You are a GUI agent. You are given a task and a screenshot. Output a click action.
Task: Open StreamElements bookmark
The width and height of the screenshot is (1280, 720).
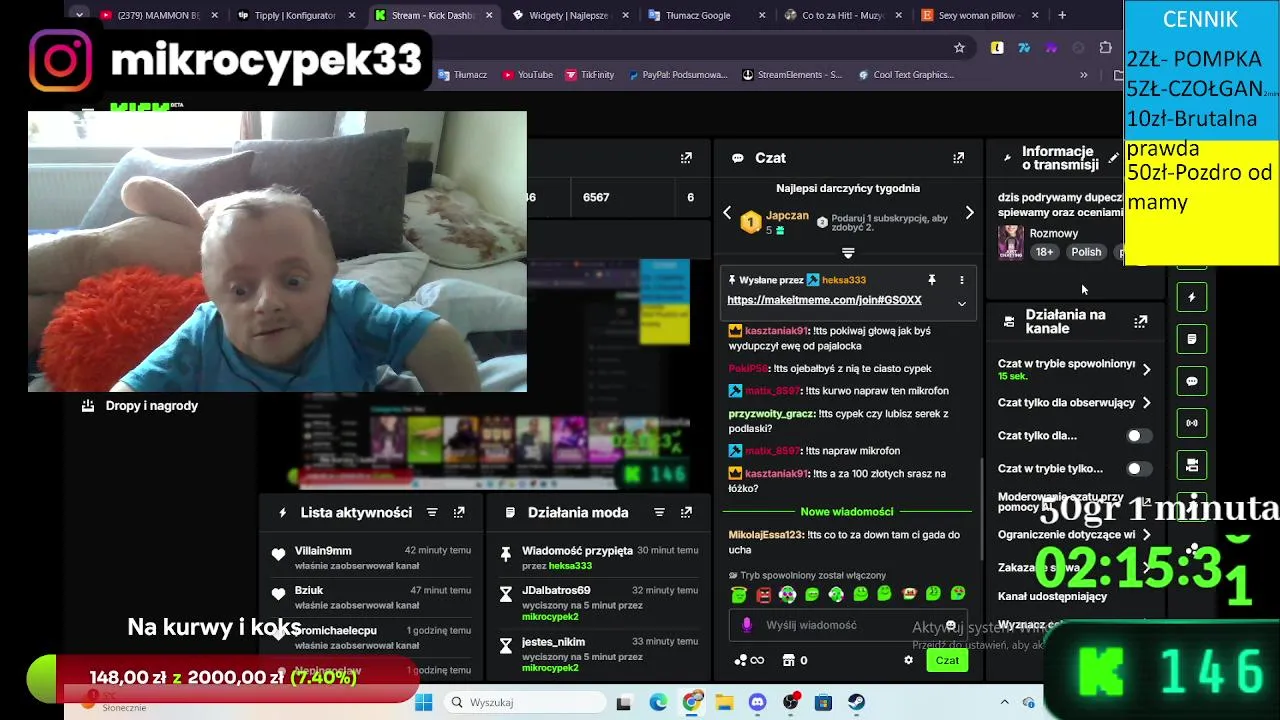pyautogui.click(x=793, y=75)
